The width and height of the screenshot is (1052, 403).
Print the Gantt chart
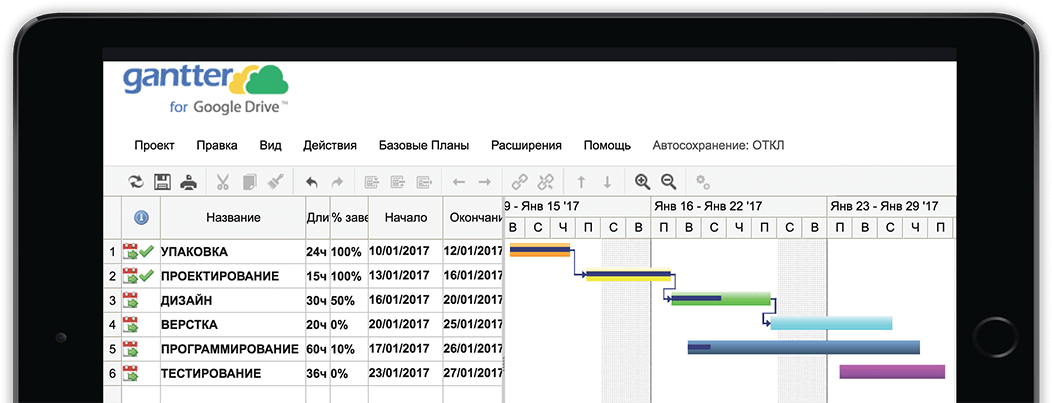pyautogui.click(x=189, y=182)
